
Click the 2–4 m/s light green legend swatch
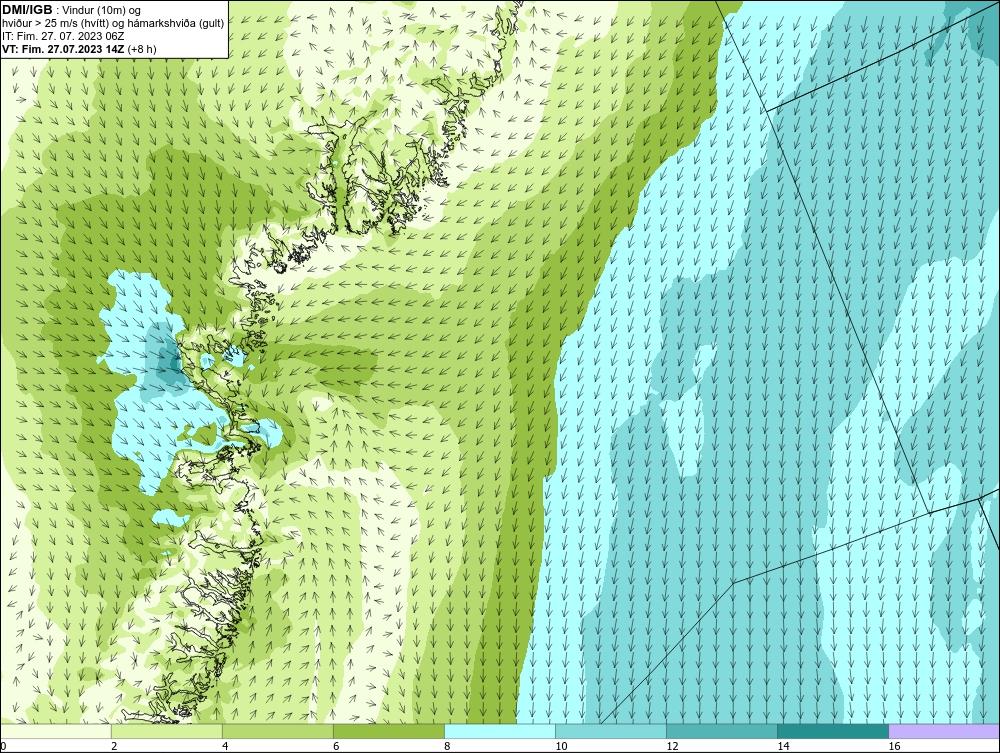166,731
